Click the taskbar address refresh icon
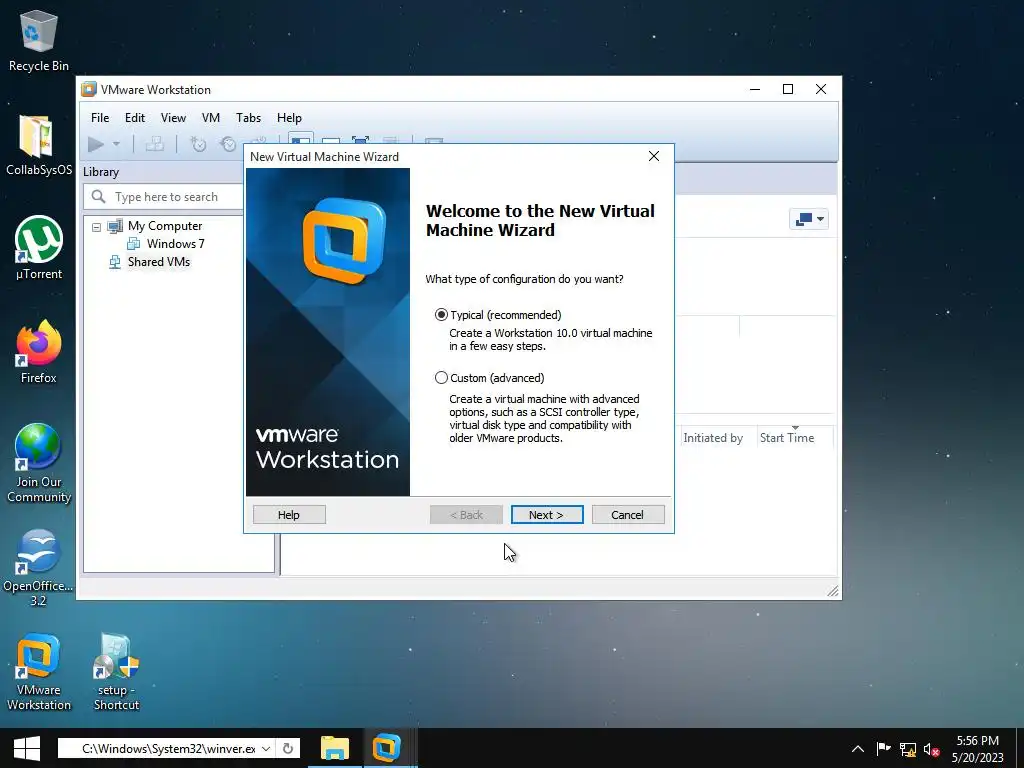Screen dimensions: 1024x768 click(x=288, y=748)
